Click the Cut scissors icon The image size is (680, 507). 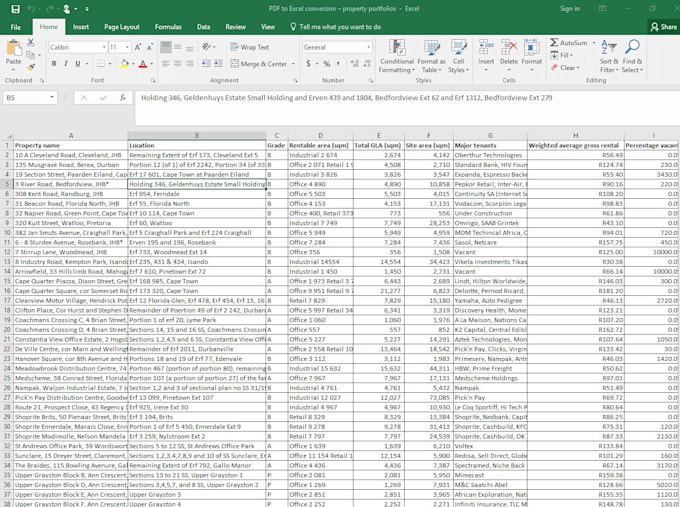30,43
